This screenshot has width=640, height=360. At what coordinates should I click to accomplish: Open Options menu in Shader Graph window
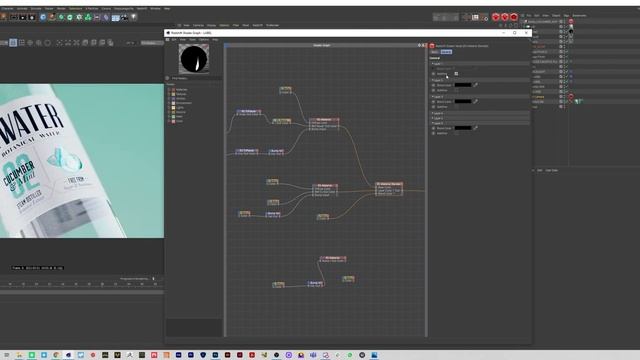tap(204, 40)
